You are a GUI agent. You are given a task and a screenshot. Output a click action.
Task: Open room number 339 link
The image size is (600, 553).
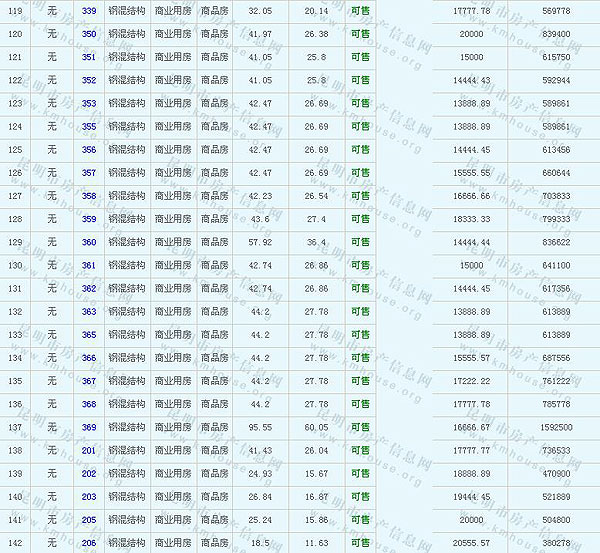point(89,11)
